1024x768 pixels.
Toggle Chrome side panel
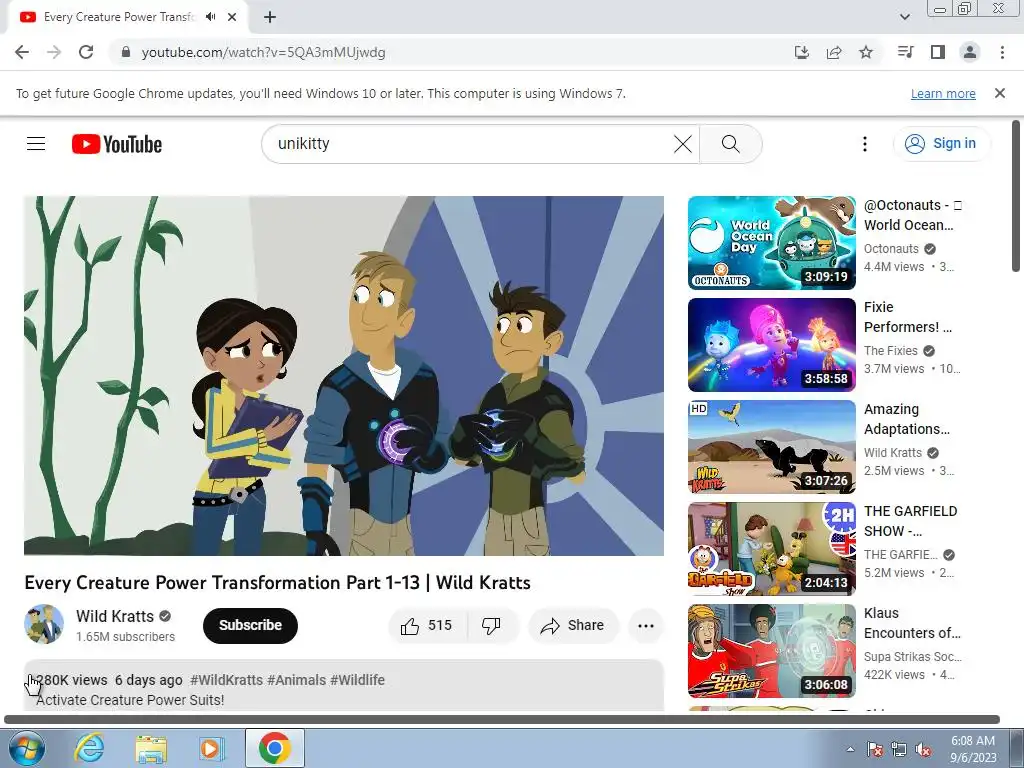click(938, 52)
